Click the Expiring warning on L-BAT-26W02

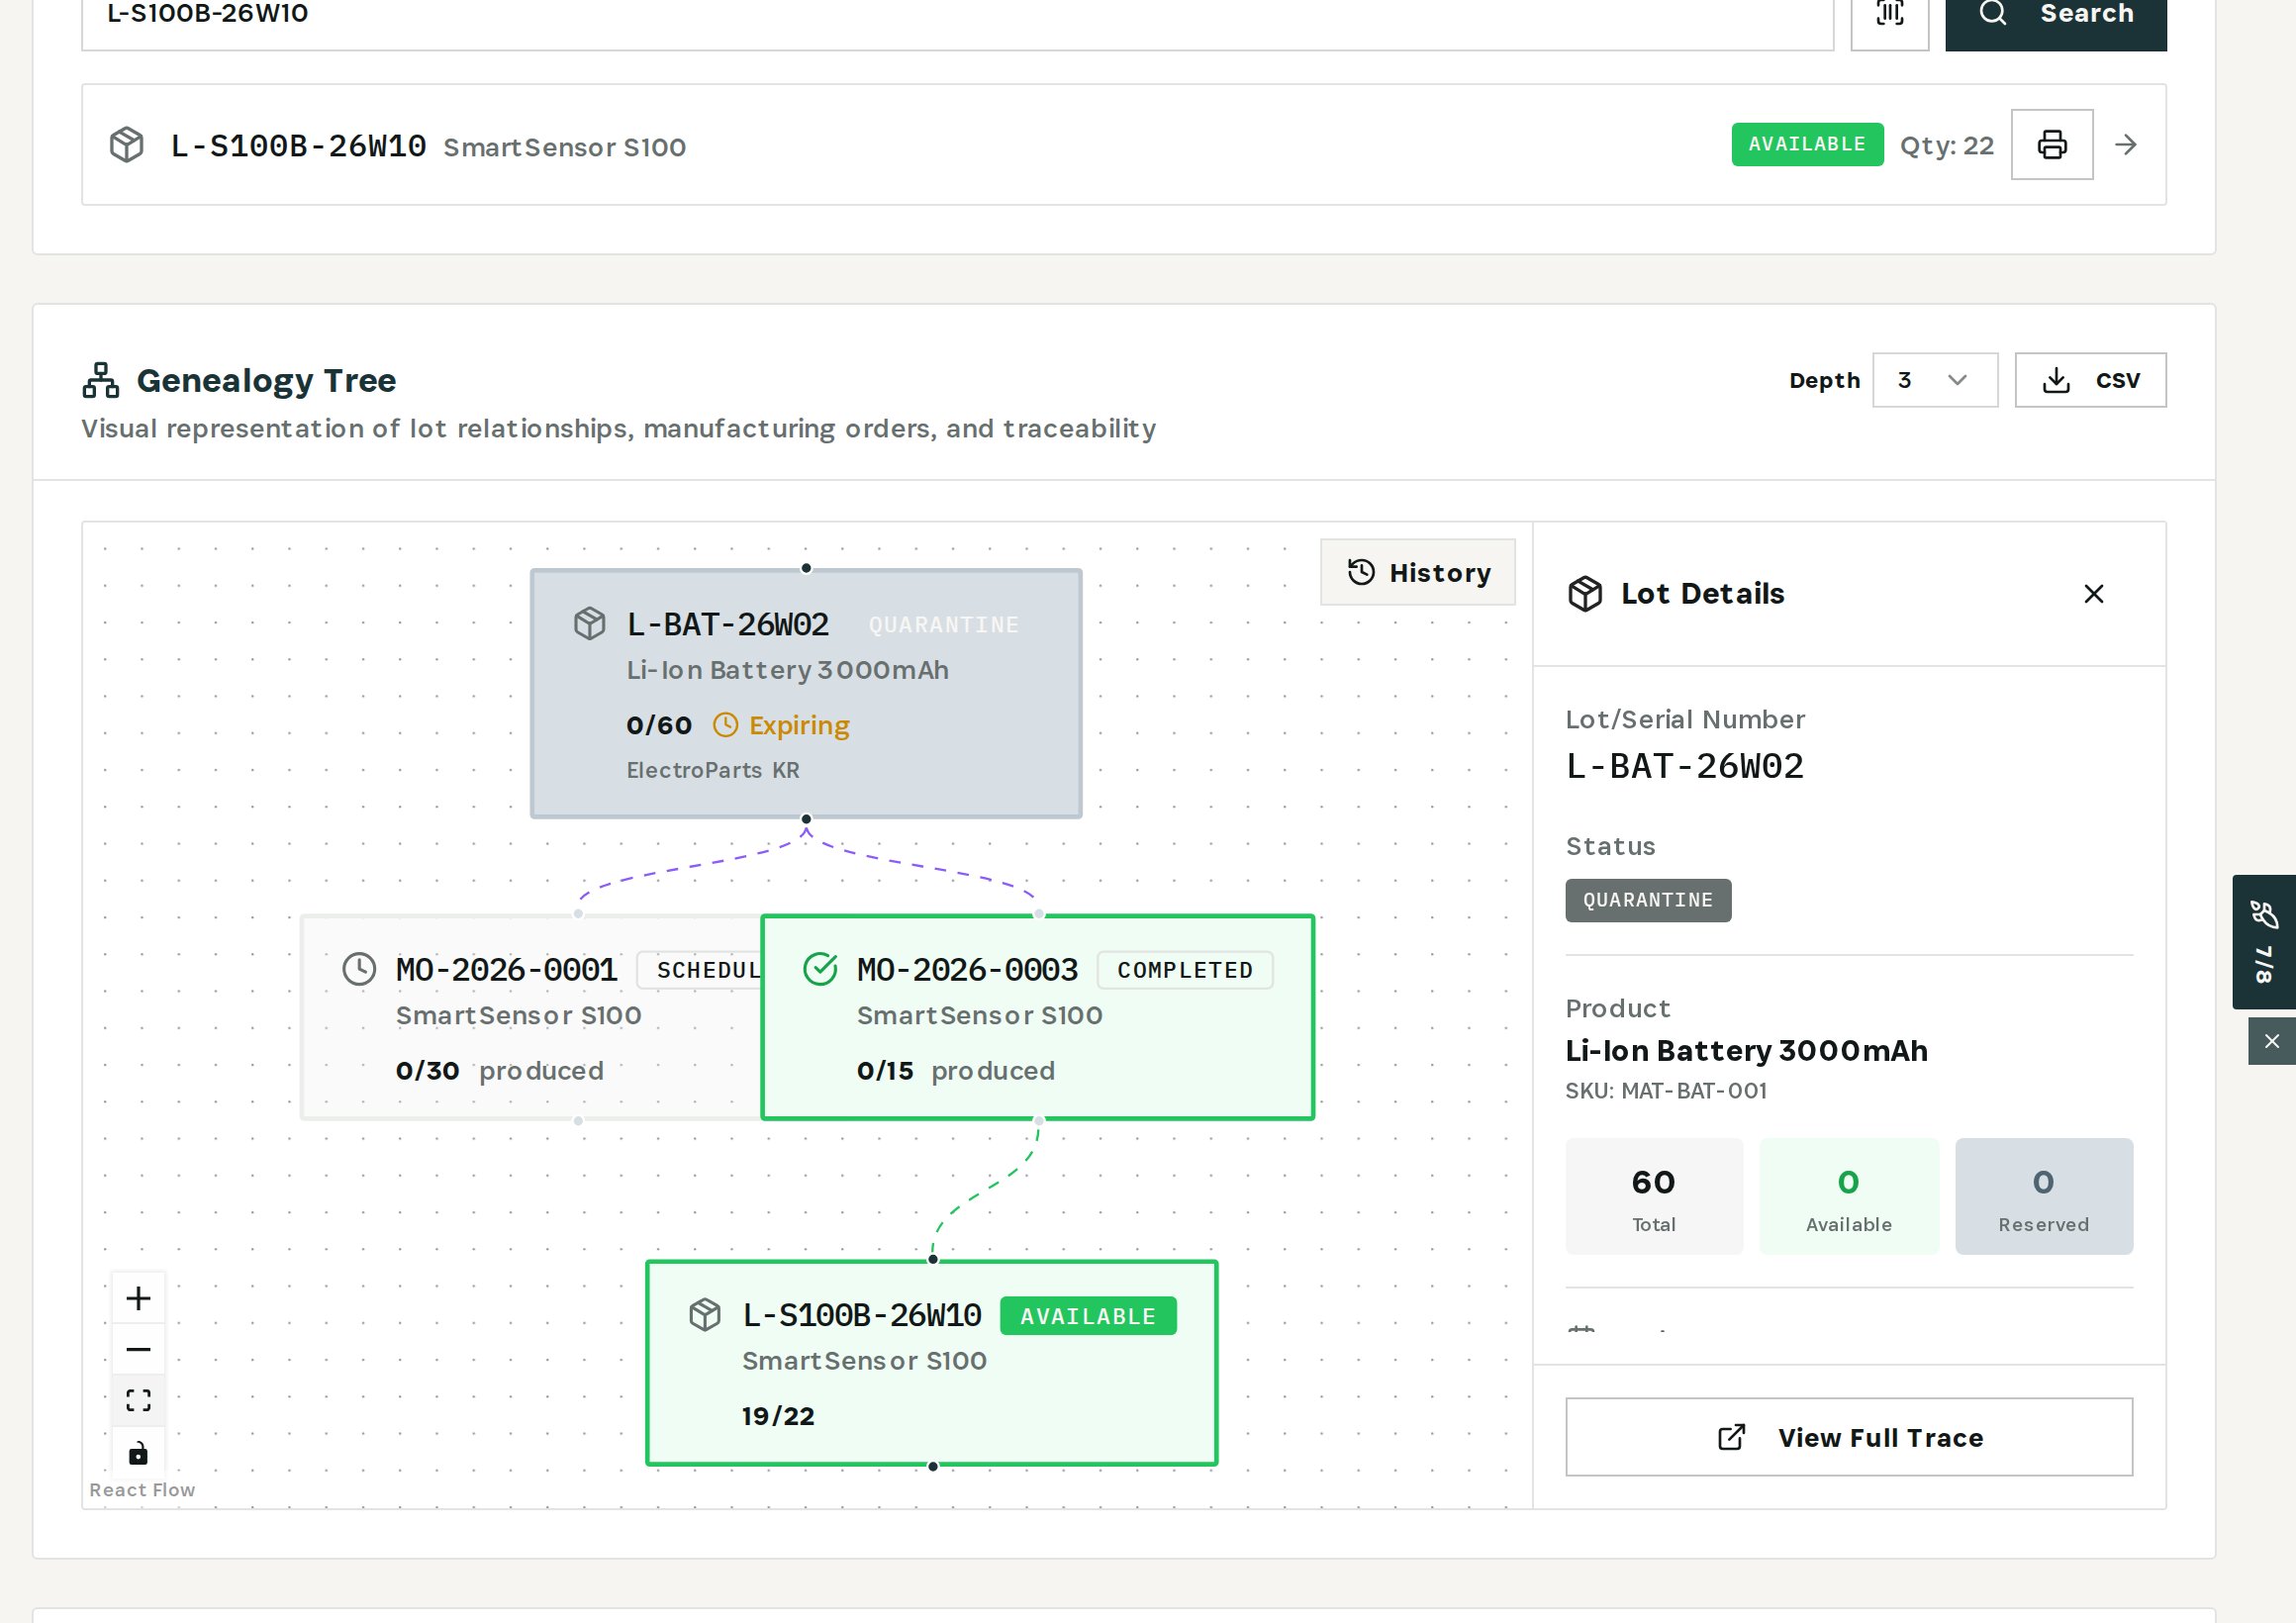[781, 725]
